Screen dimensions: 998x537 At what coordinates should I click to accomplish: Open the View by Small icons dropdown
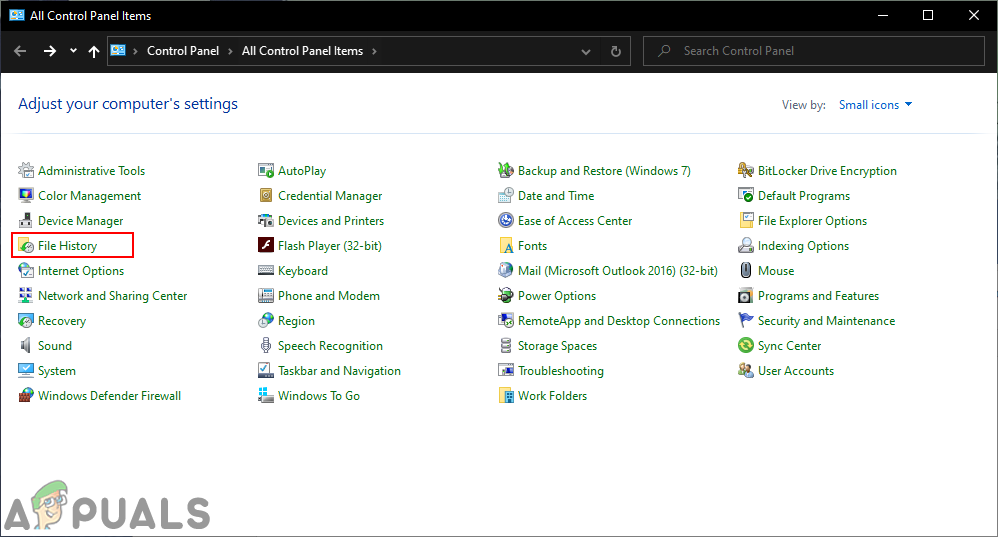click(x=876, y=105)
